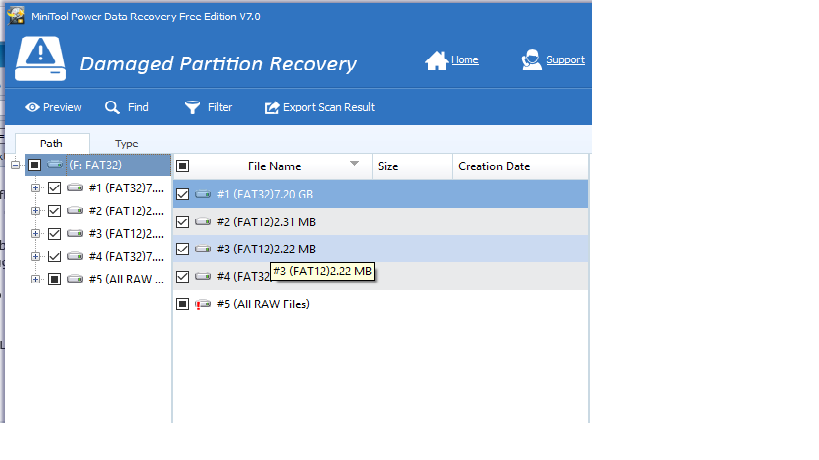Toggle #5 (All RAW checkbox in tree
This screenshot has height=460, width=819.
click(x=54, y=279)
